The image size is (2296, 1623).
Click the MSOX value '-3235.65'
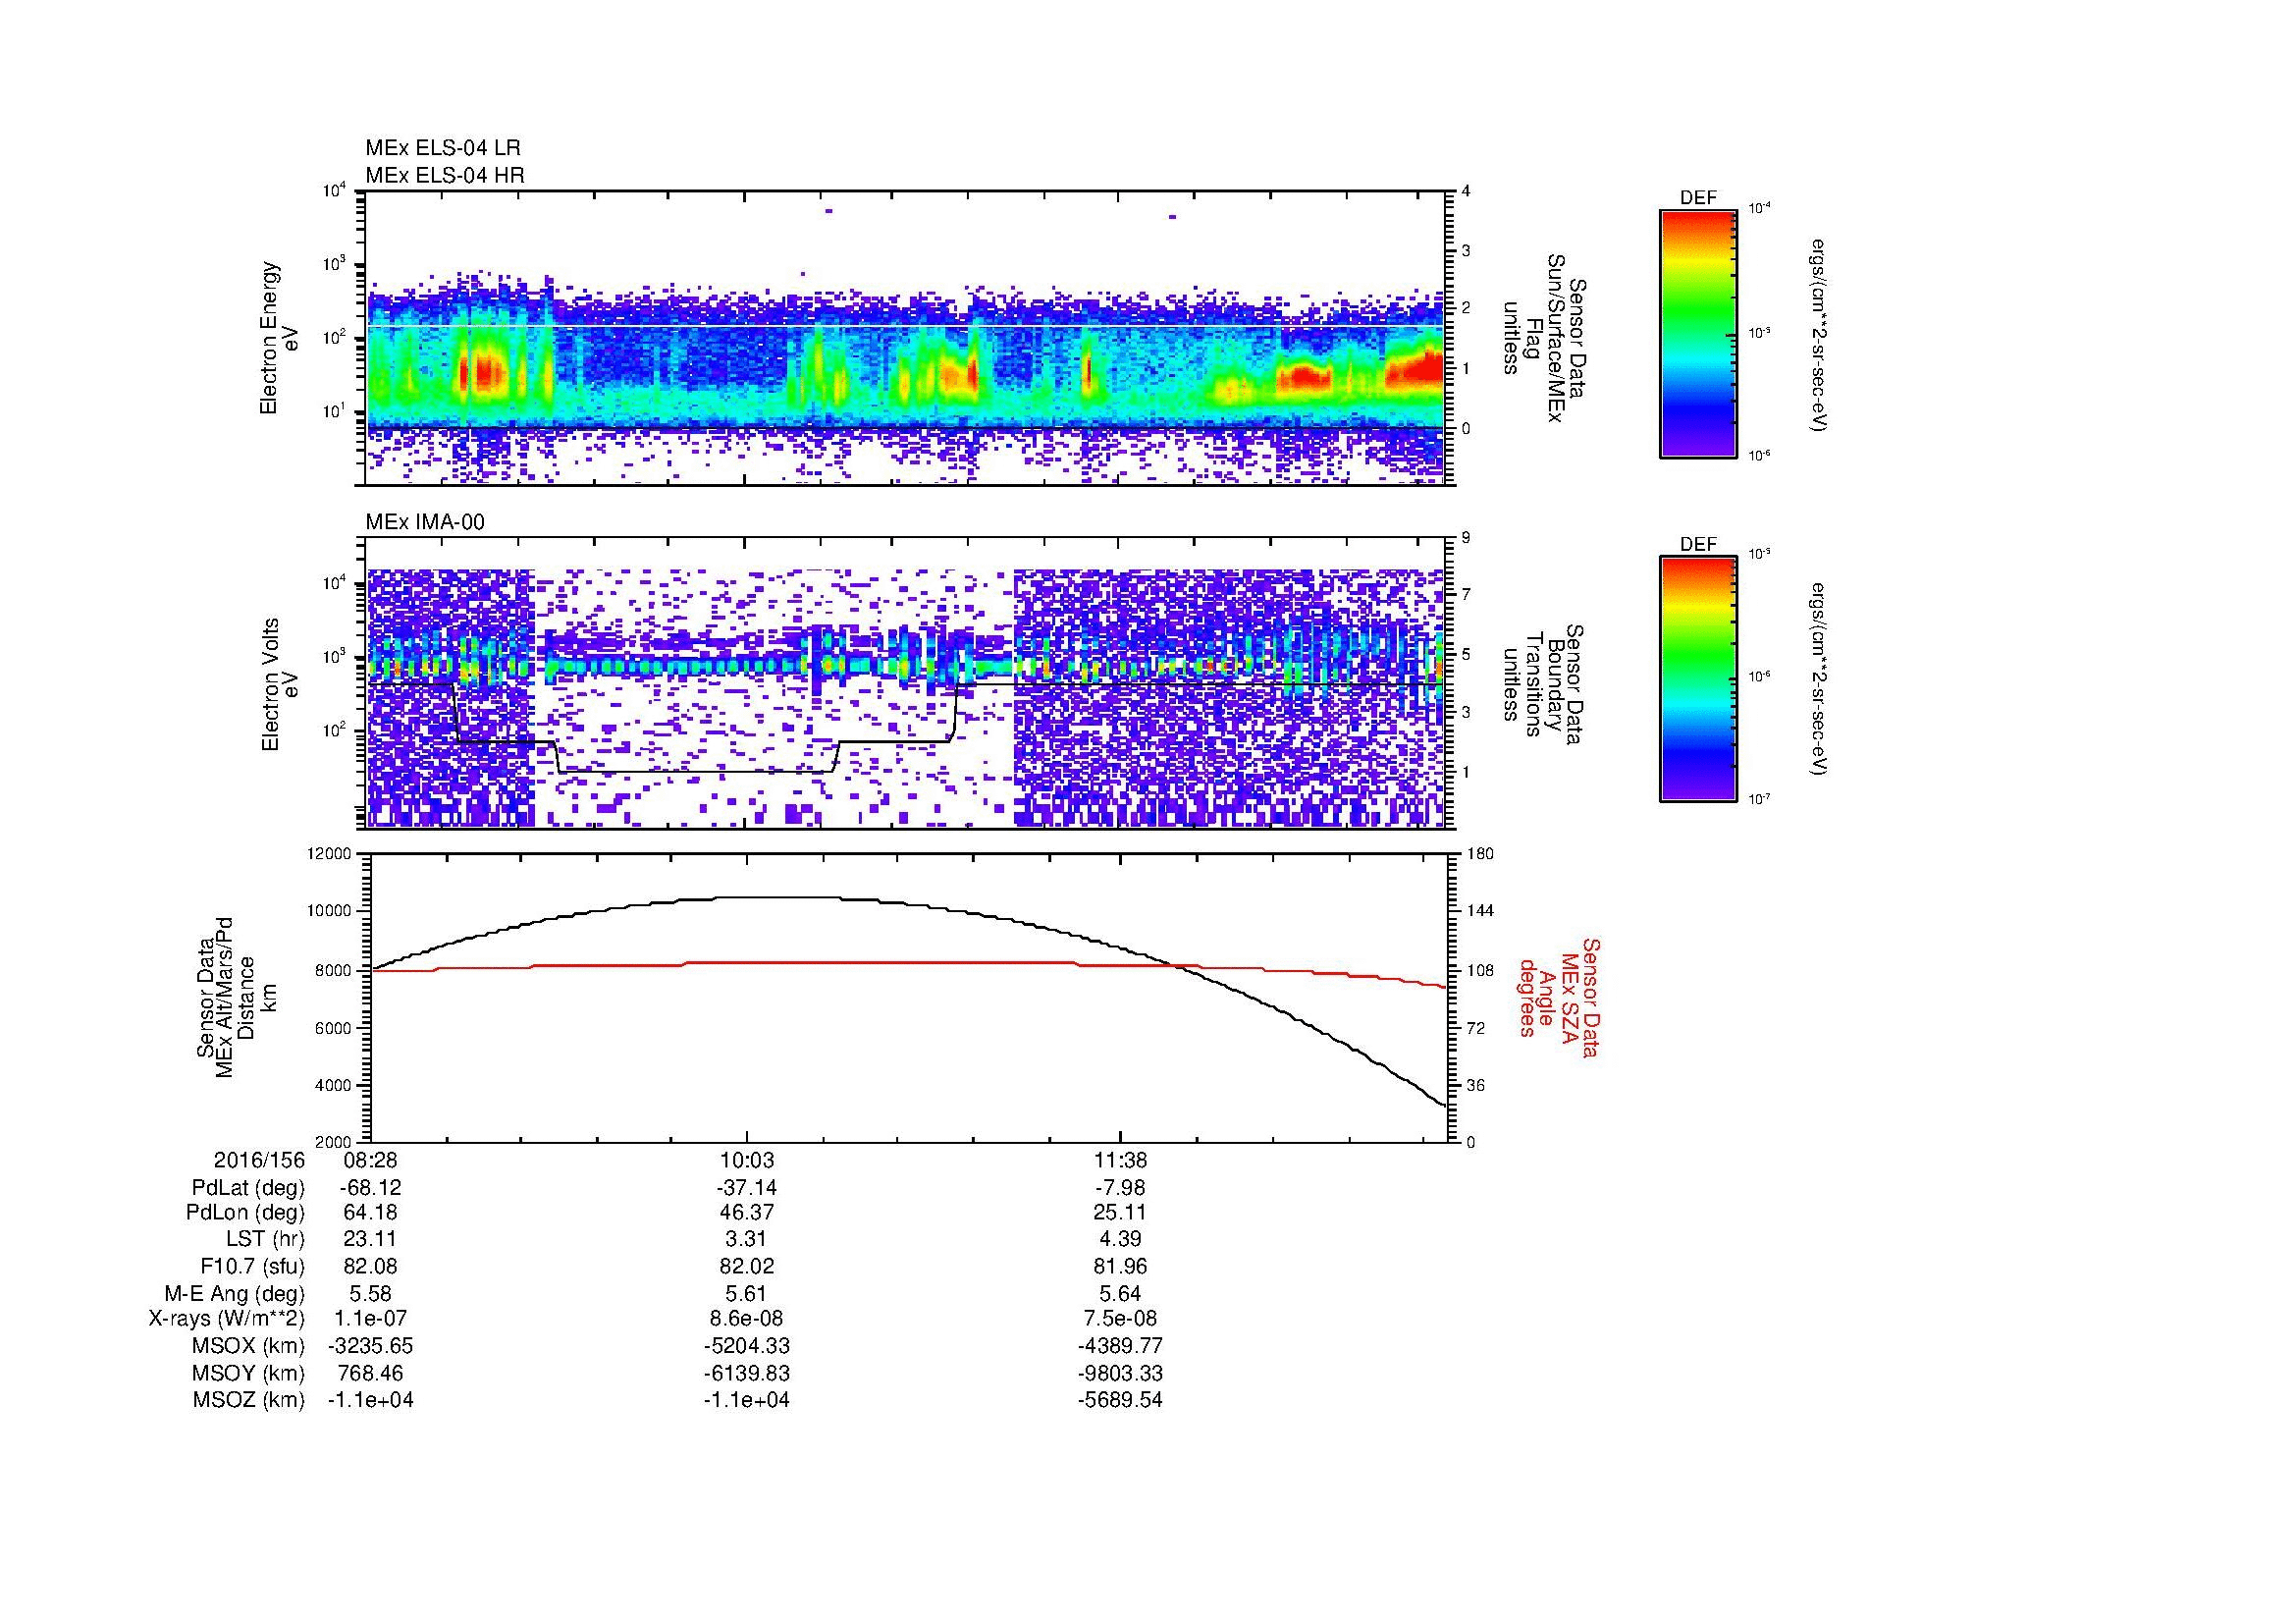point(370,1346)
